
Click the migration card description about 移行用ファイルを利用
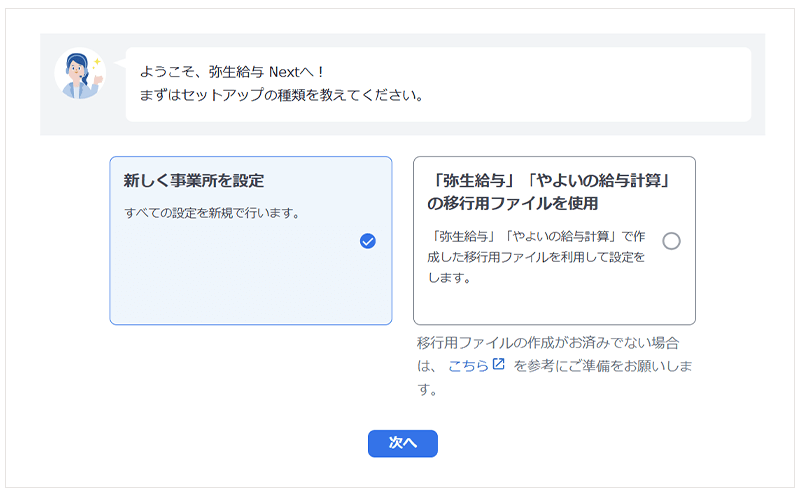click(540, 257)
